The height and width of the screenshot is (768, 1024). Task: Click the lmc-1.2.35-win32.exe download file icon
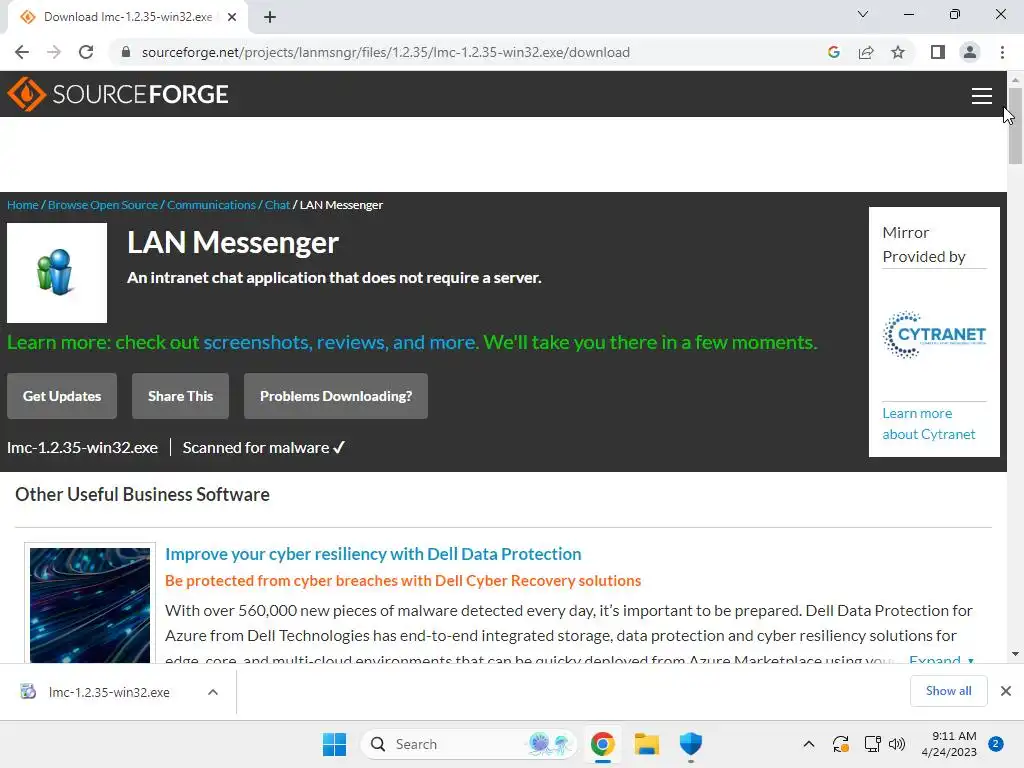click(x=27, y=692)
